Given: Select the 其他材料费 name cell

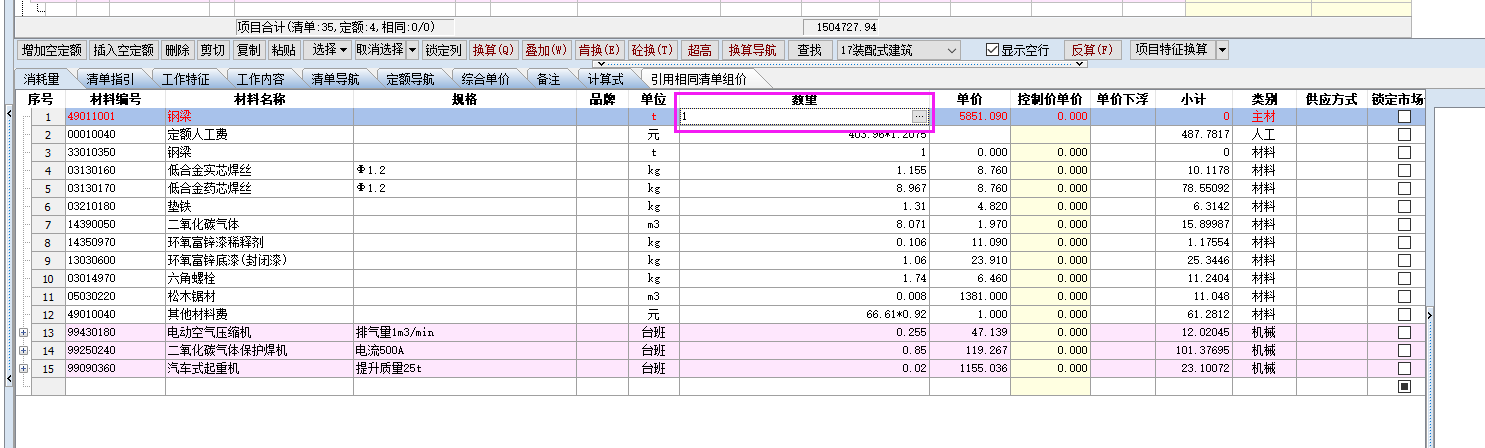Looking at the screenshot, I should [x=259, y=315].
